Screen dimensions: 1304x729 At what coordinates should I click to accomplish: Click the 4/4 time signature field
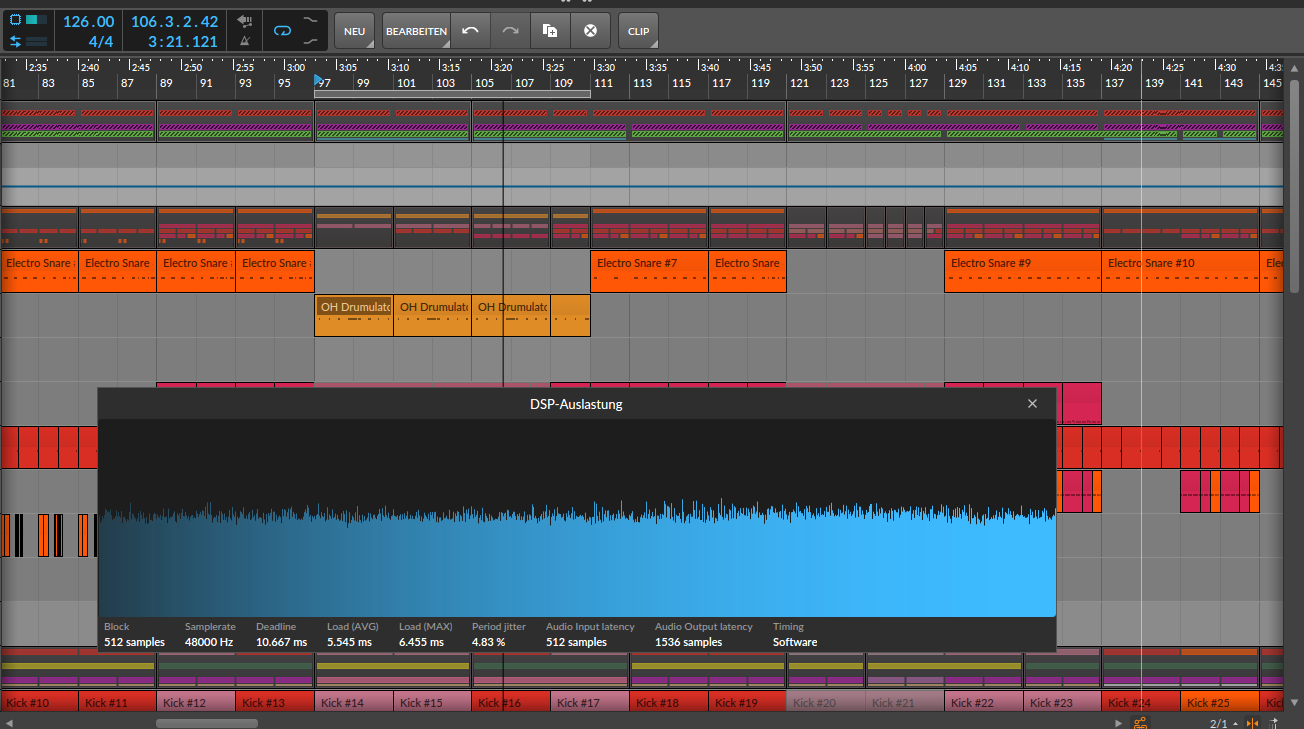tap(100, 42)
